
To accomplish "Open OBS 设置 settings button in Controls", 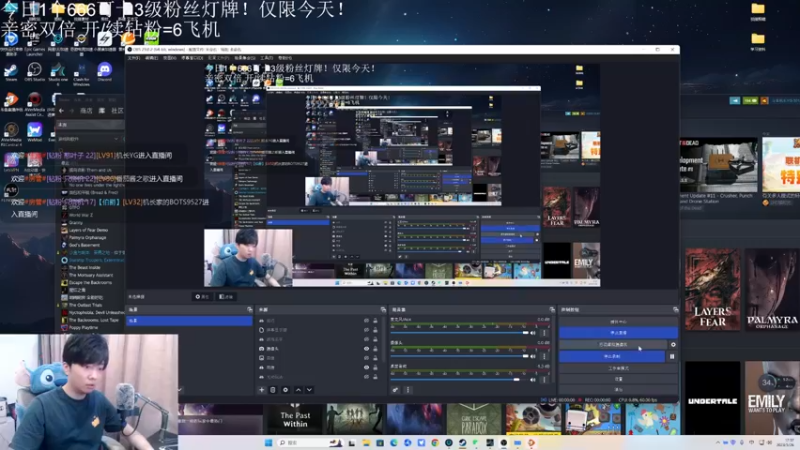I will click(618, 379).
